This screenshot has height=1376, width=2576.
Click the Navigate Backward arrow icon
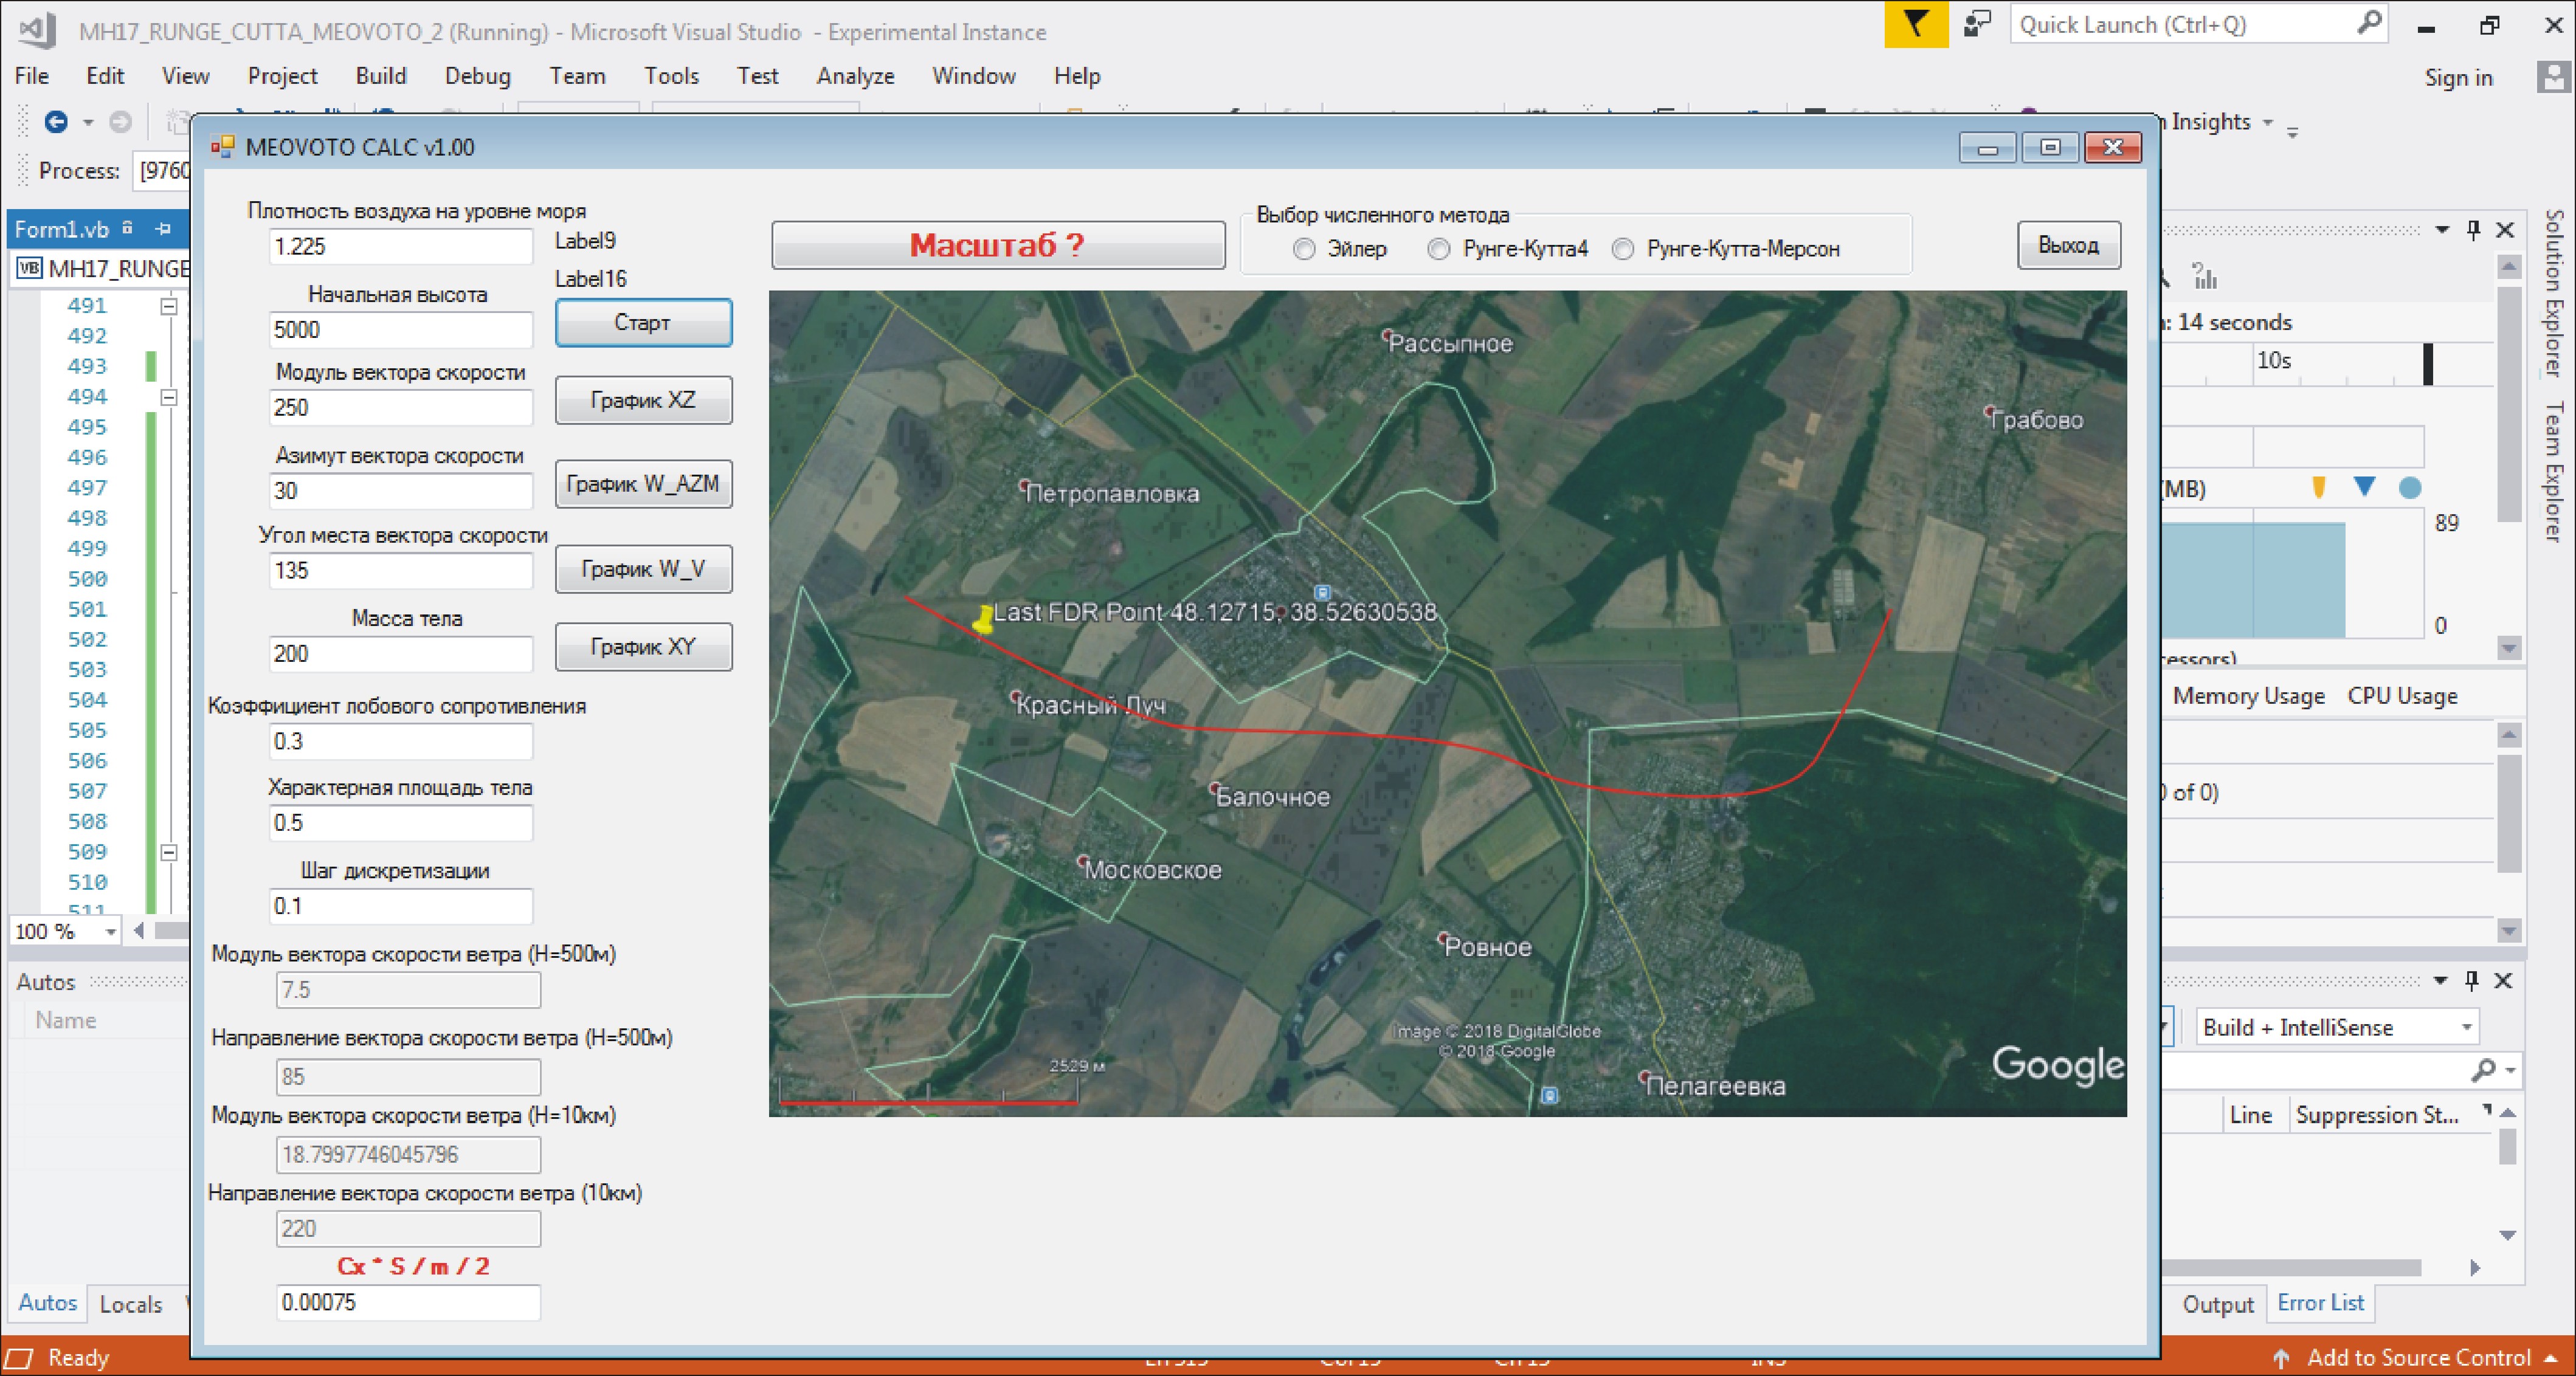(x=56, y=122)
